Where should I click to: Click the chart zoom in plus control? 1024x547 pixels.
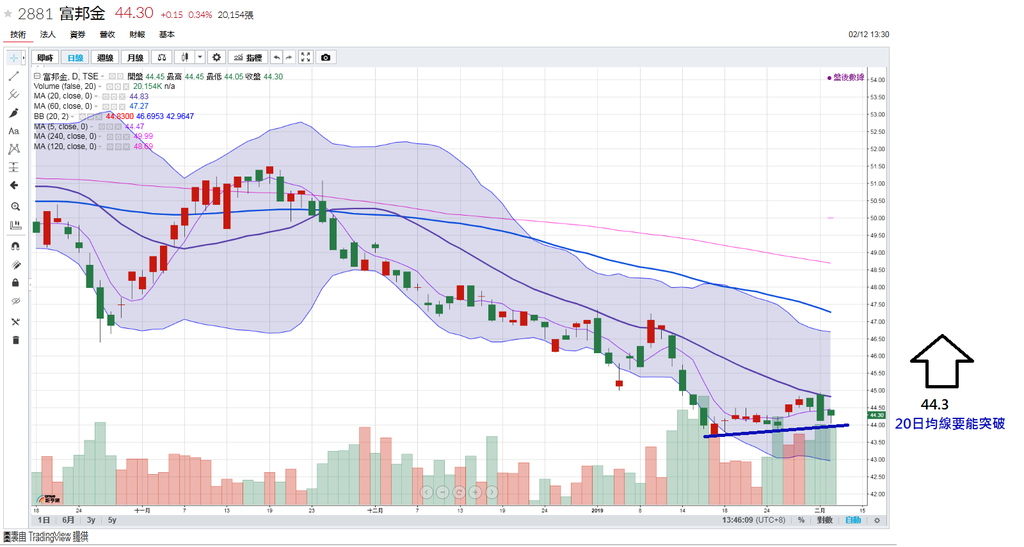click(x=475, y=492)
